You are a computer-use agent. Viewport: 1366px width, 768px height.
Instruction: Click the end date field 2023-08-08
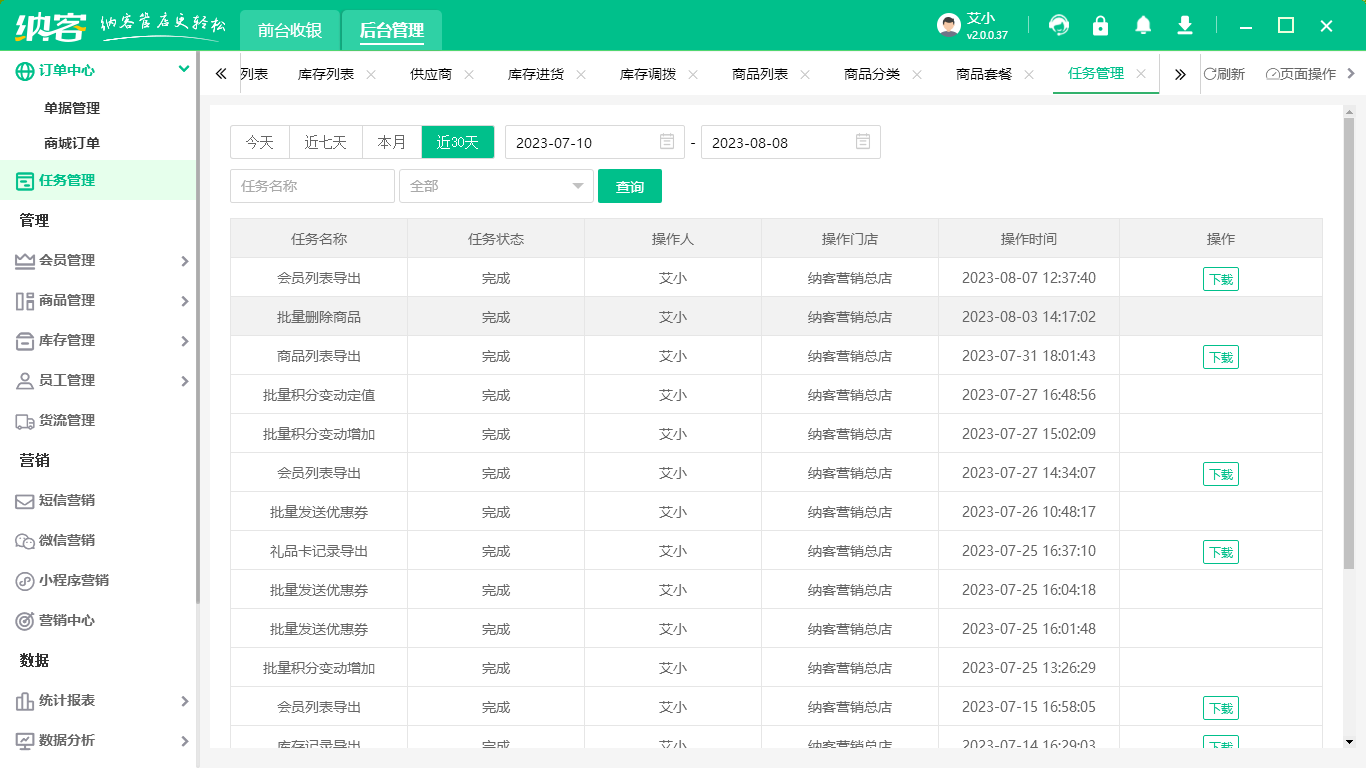(x=791, y=142)
